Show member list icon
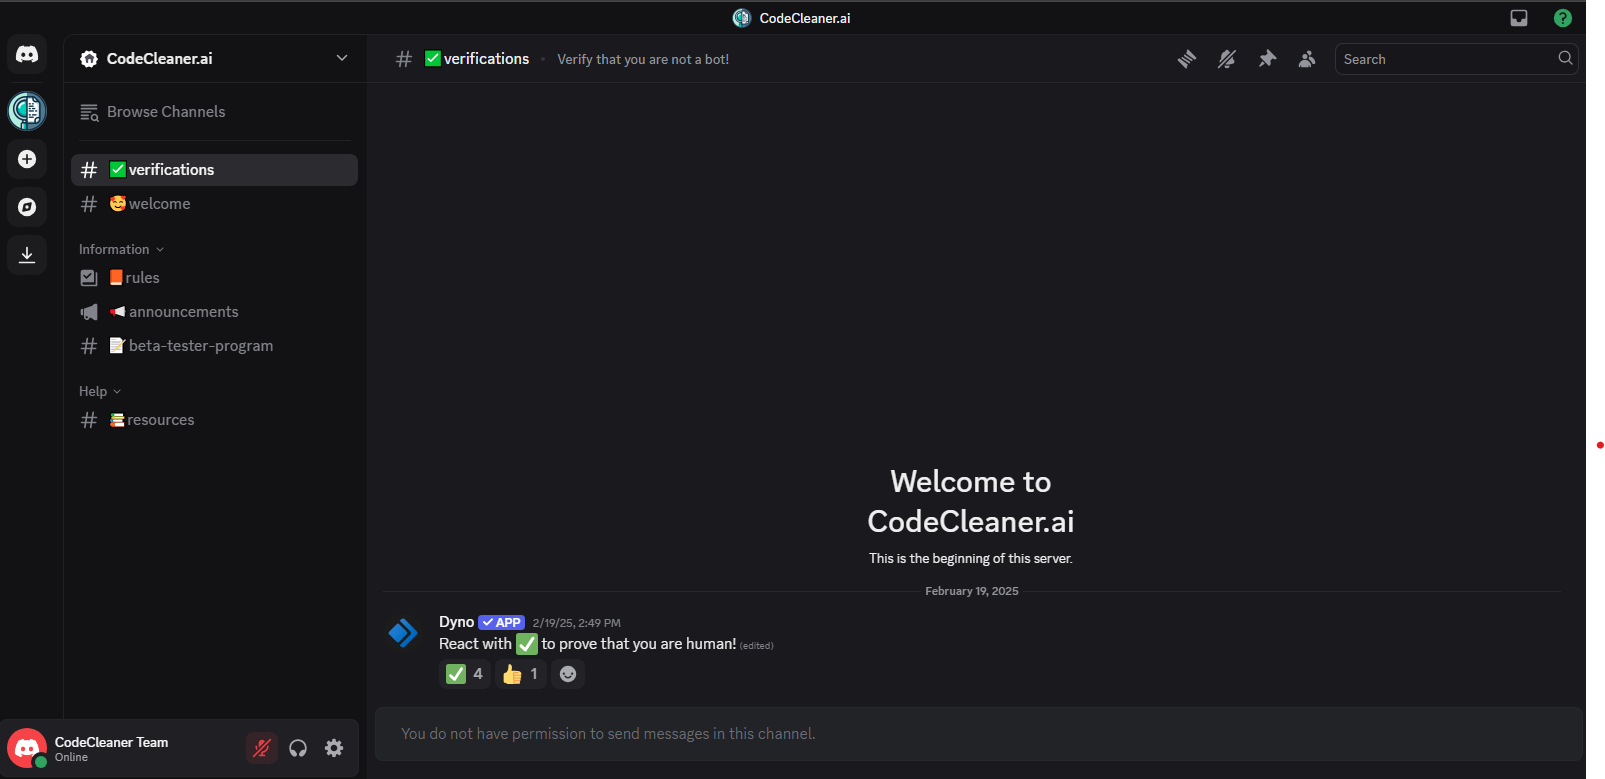 (1307, 59)
